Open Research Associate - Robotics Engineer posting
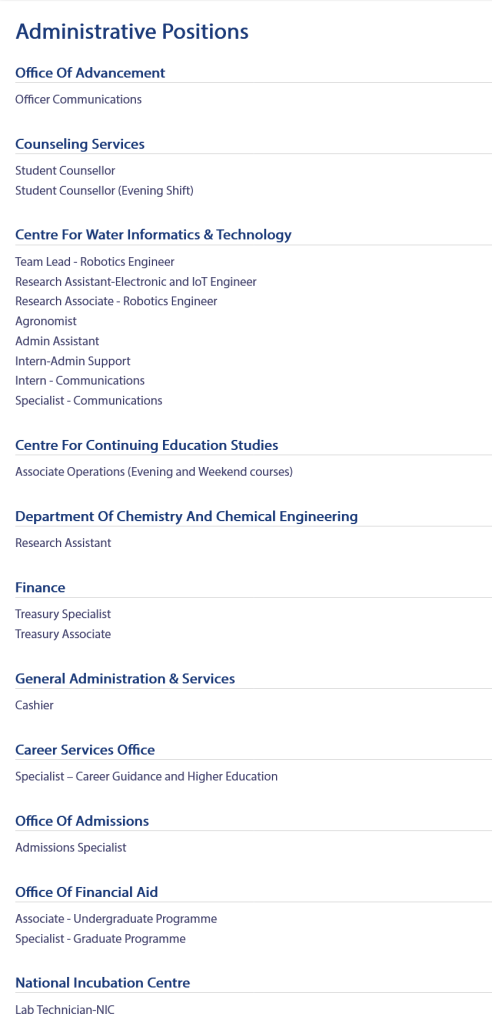The width and height of the screenshot is (492, 1024). click(x=116, y=301)
